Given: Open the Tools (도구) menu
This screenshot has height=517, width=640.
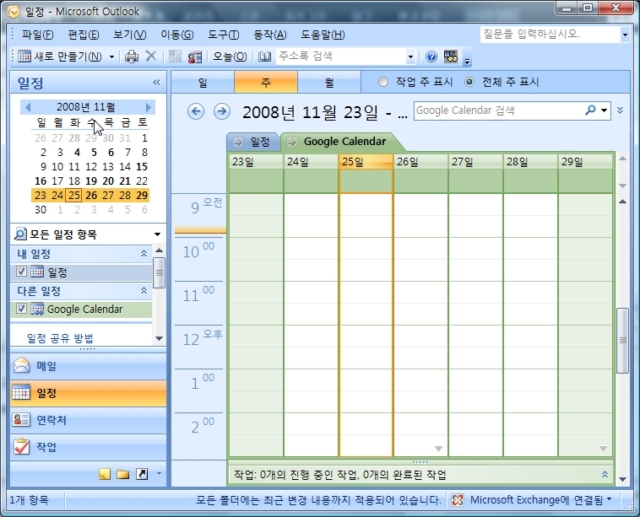Looking at the screenshot, I should [223, 35].
